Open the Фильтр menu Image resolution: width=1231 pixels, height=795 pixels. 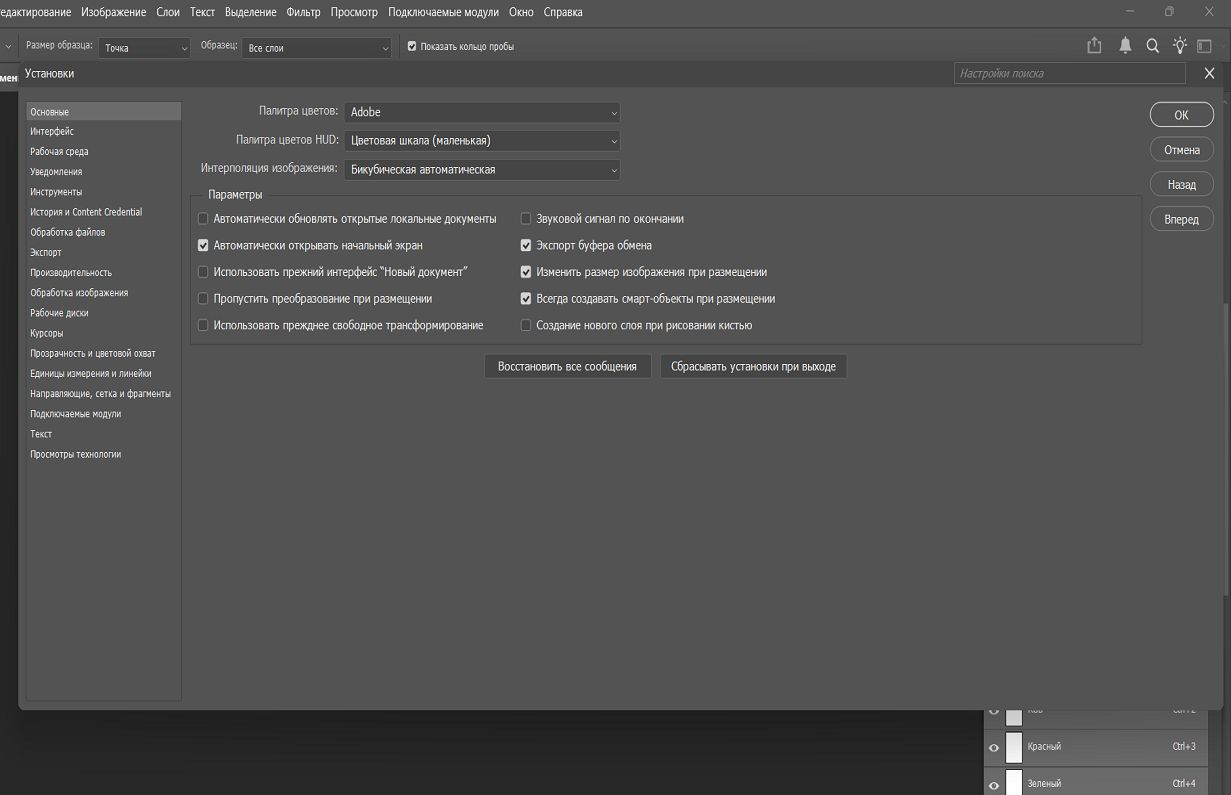pyautogui.click(x=304, y=12)
